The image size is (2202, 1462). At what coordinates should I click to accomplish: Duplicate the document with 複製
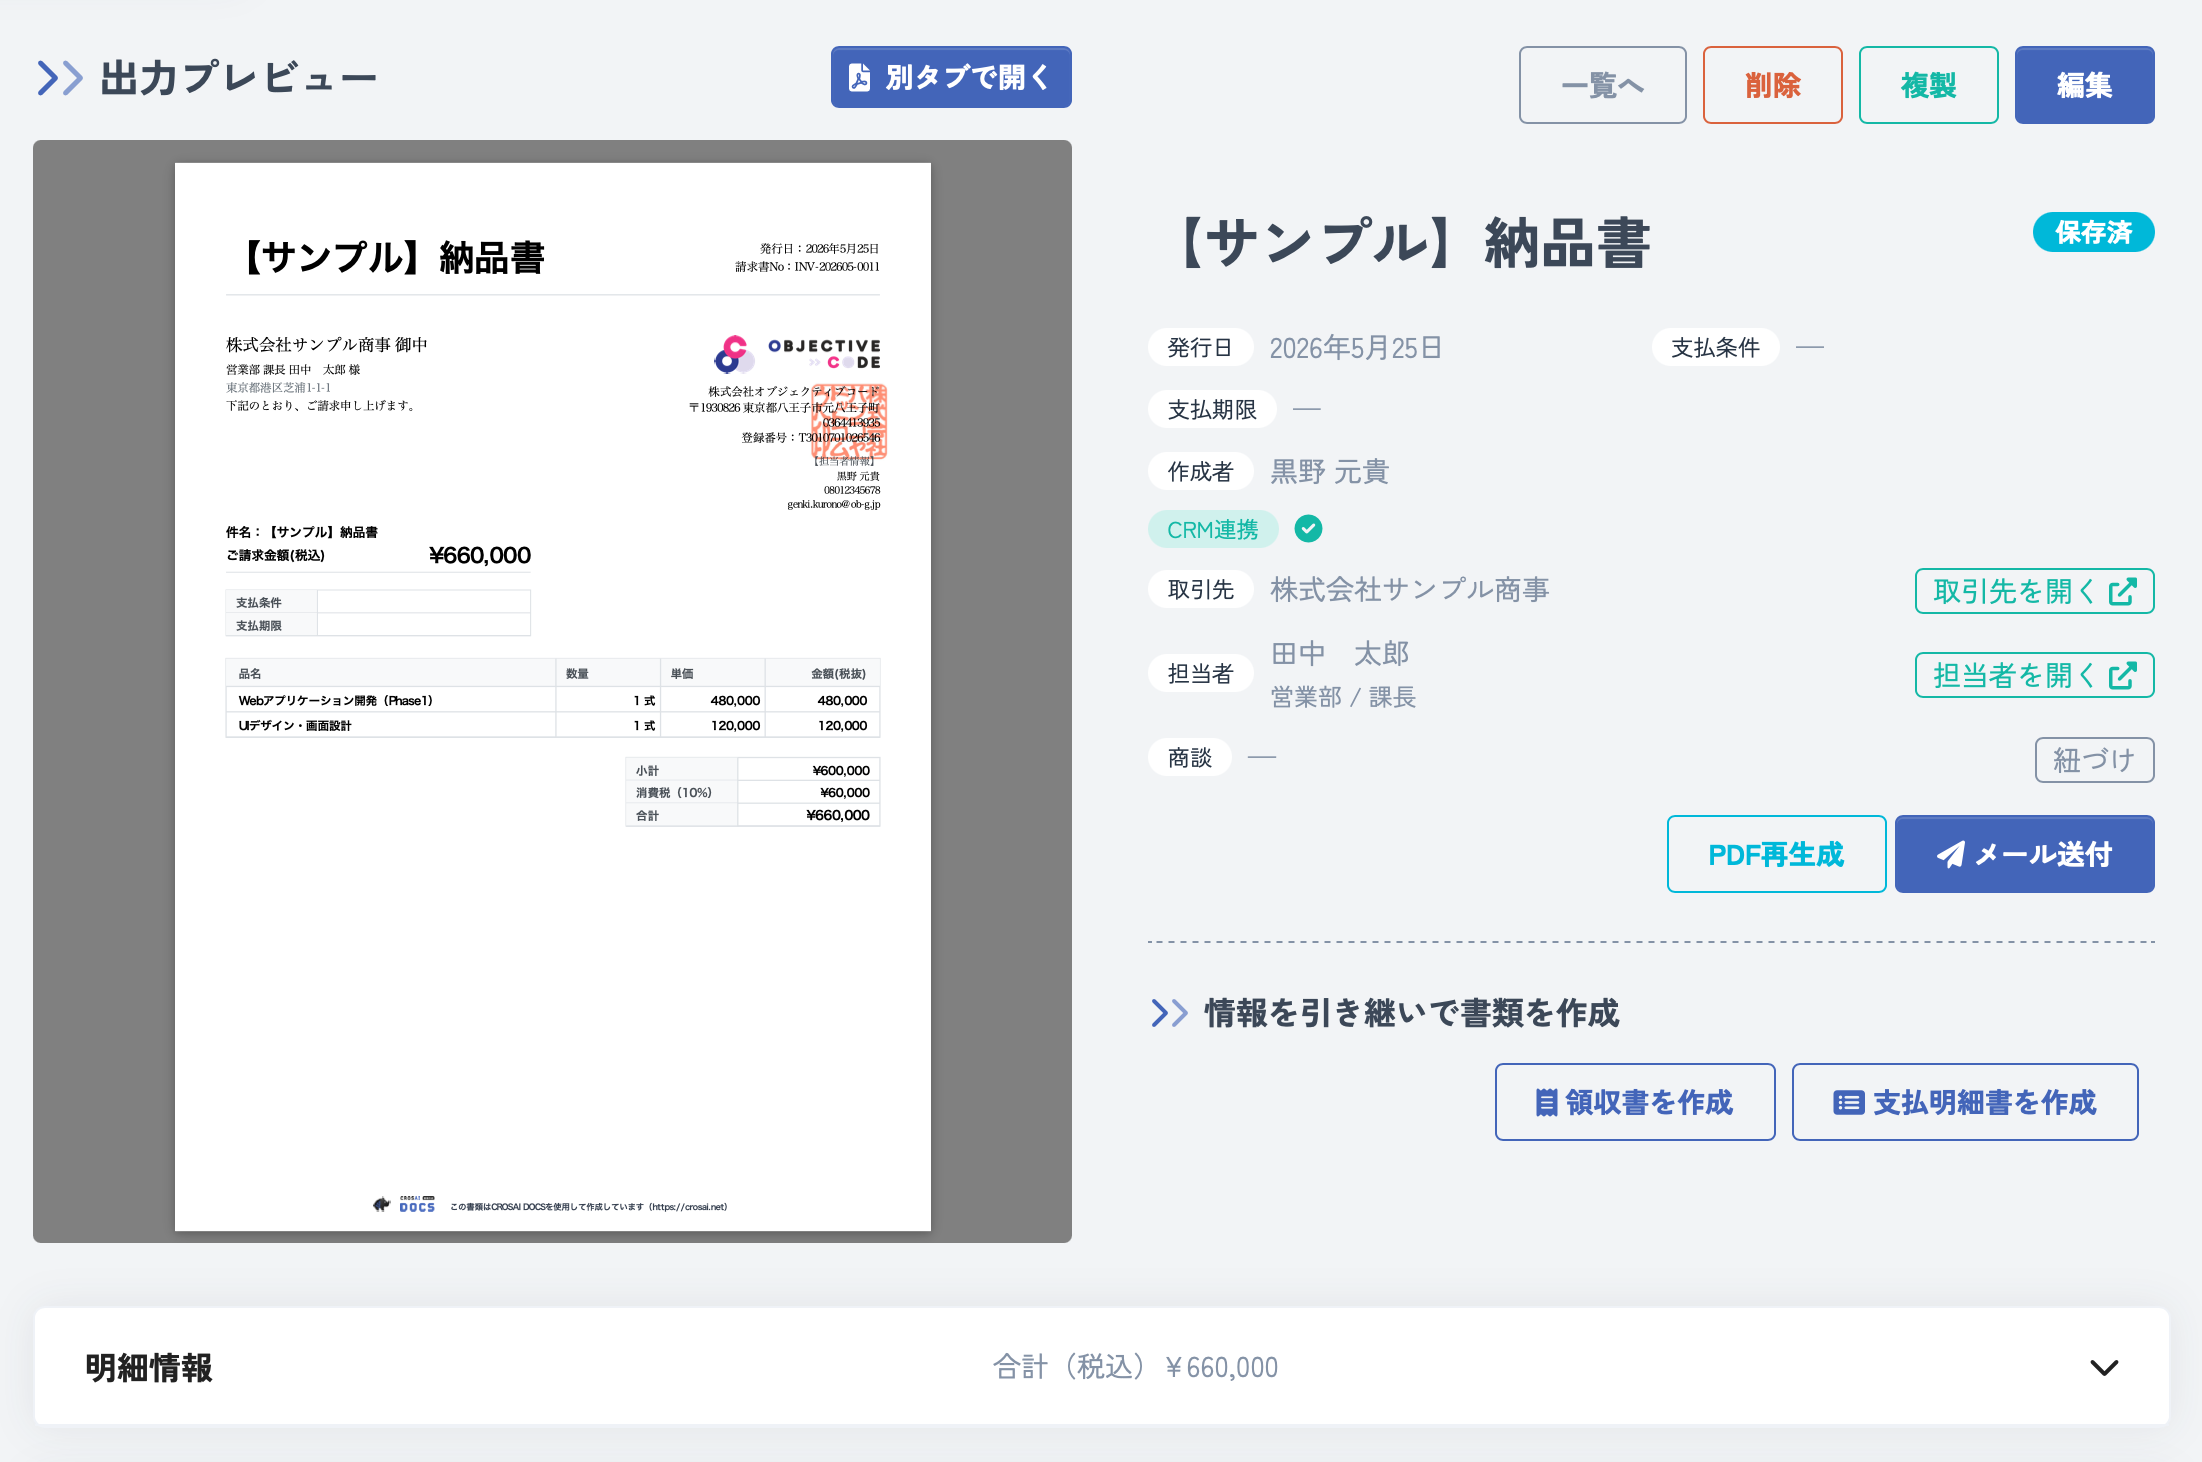[1928, 85]
